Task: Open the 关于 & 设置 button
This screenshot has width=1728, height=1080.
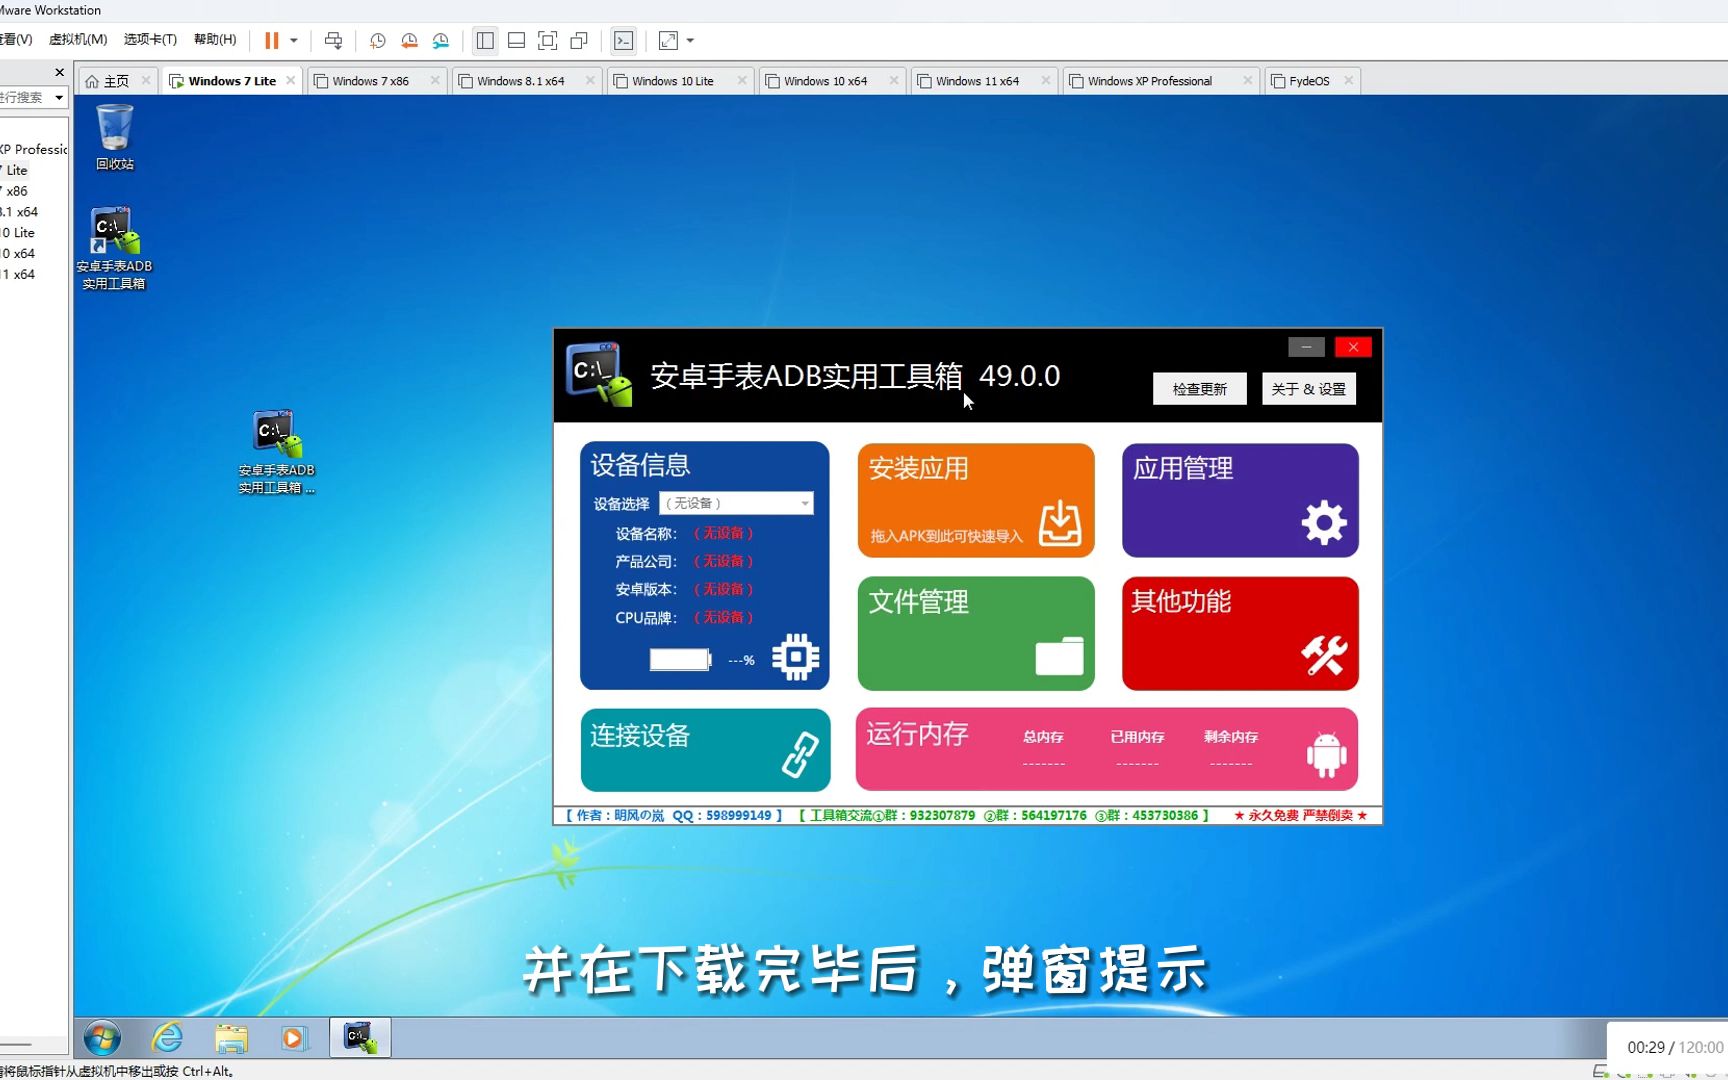Action: click(x=1308, y=389)
